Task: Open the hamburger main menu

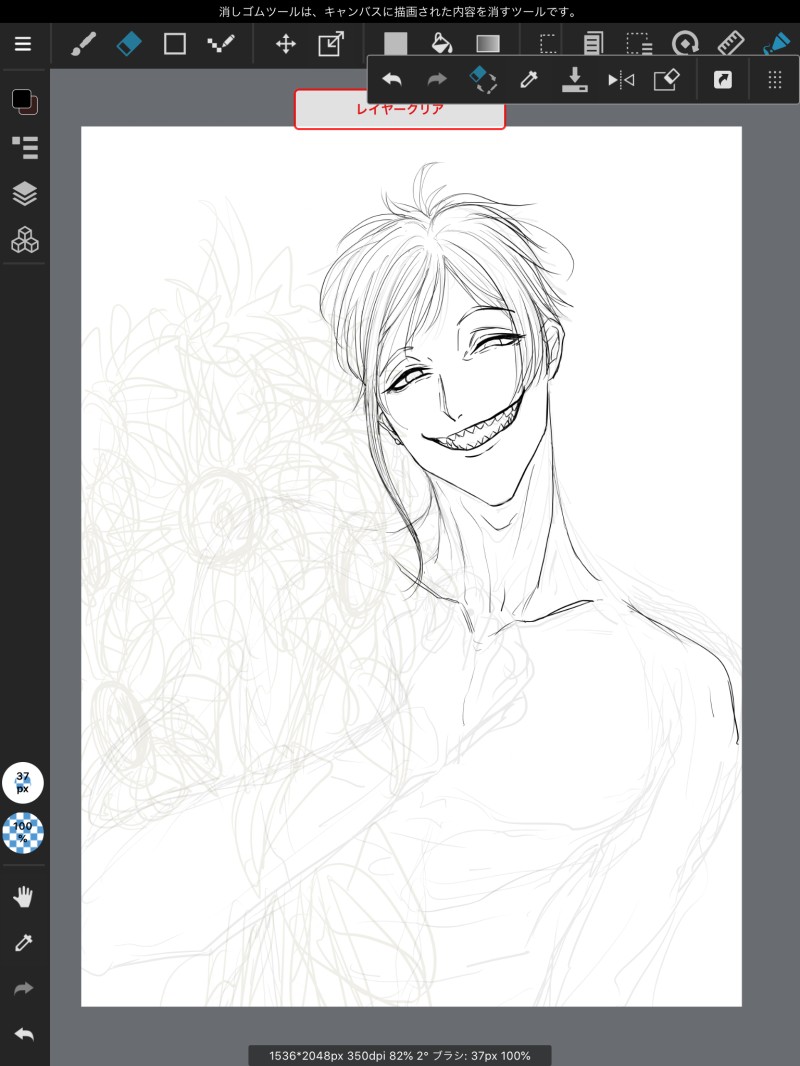Action: coord(23,44)
